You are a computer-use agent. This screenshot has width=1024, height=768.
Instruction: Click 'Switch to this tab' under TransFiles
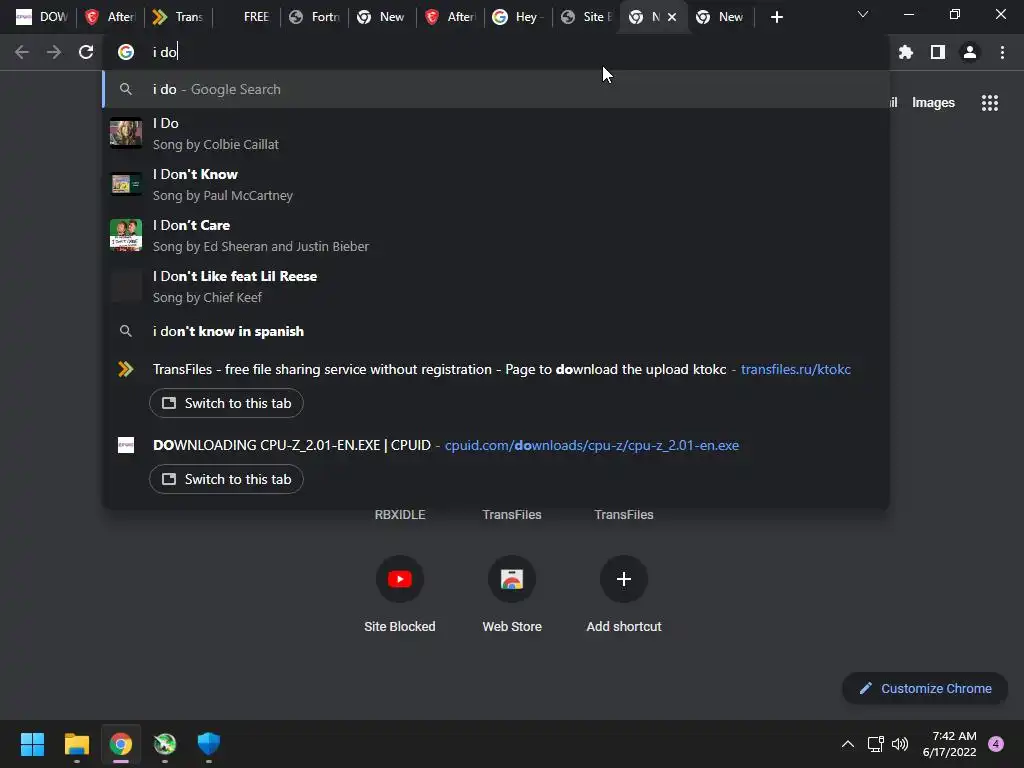click(226, 404)
